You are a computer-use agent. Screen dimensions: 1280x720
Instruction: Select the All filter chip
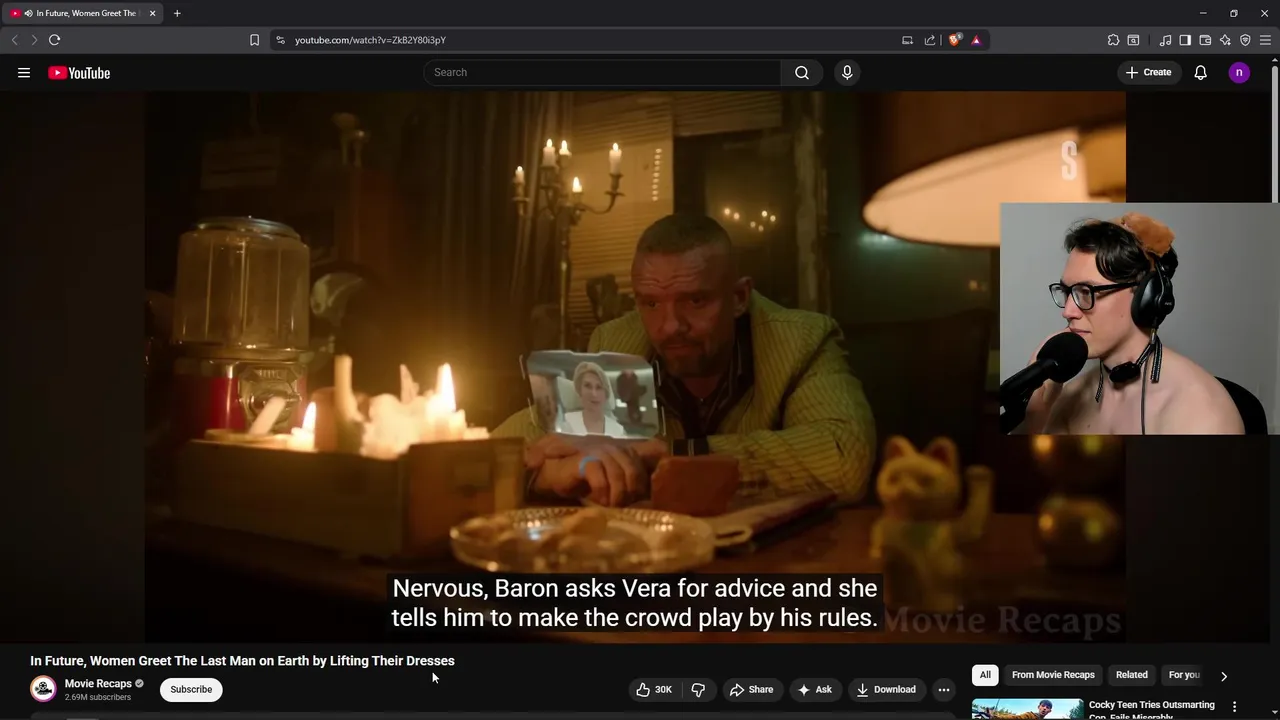[x=985, y=675]
